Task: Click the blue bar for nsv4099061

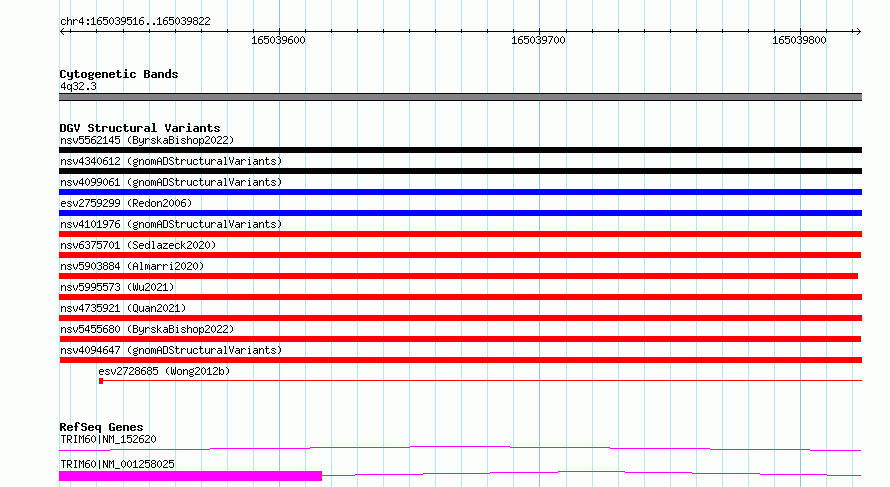Action: coord(460,192)
